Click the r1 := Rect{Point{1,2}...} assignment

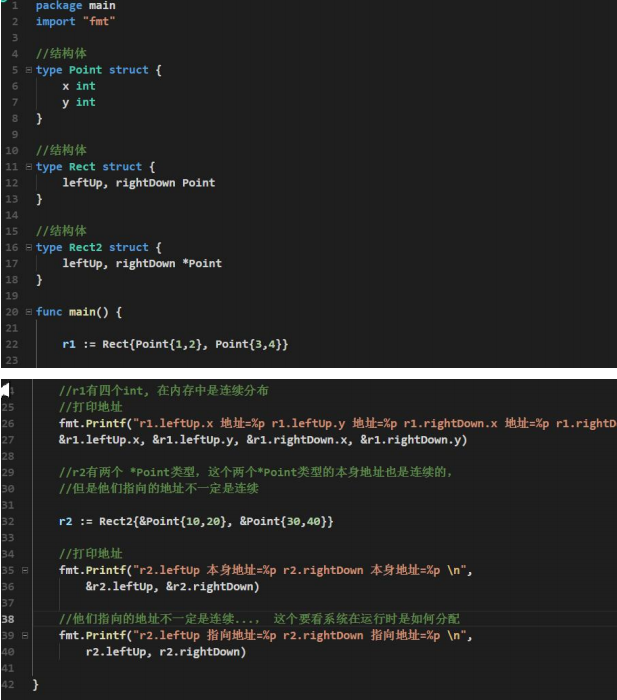point(175,344)
